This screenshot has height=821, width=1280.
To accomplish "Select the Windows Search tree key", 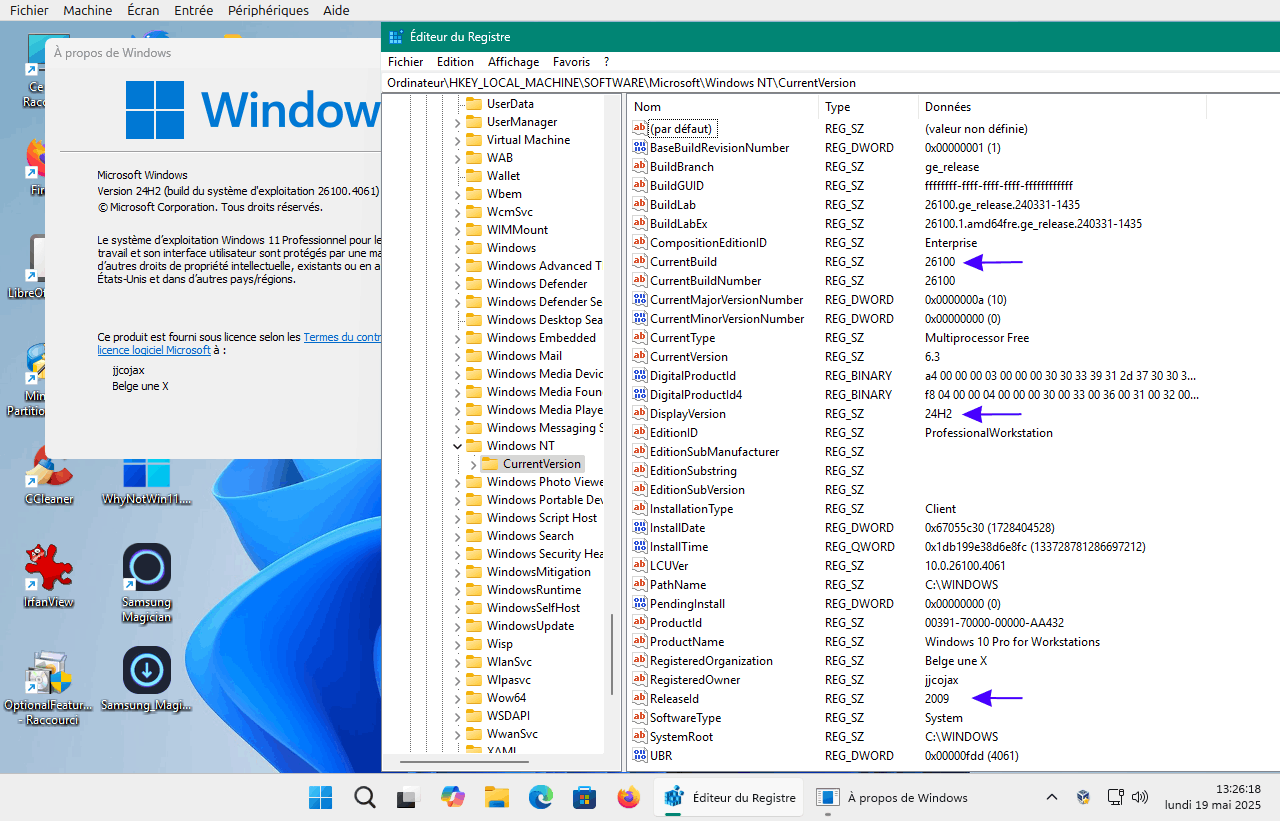I will click(530, 536).
